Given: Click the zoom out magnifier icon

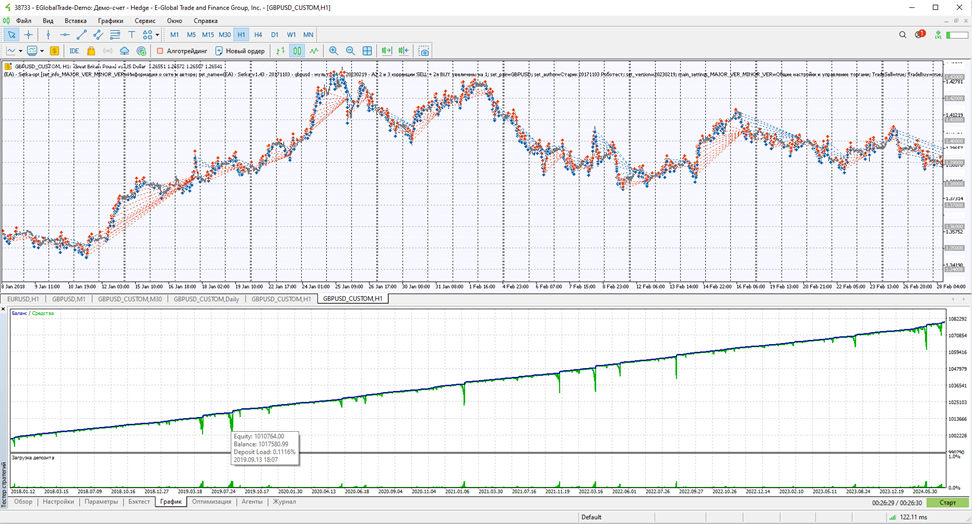Looking at the screenshot, I should pos(350,51).
